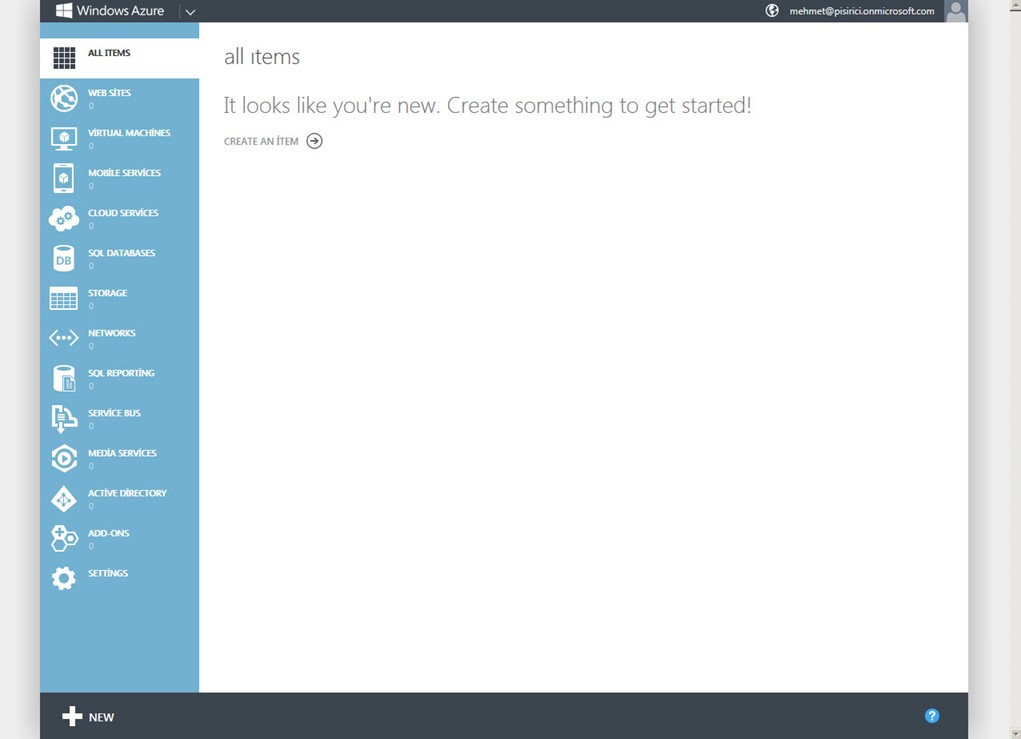Click the circled arrow next to Create an item
The image size is (1021, 739).
coord(315,141)
